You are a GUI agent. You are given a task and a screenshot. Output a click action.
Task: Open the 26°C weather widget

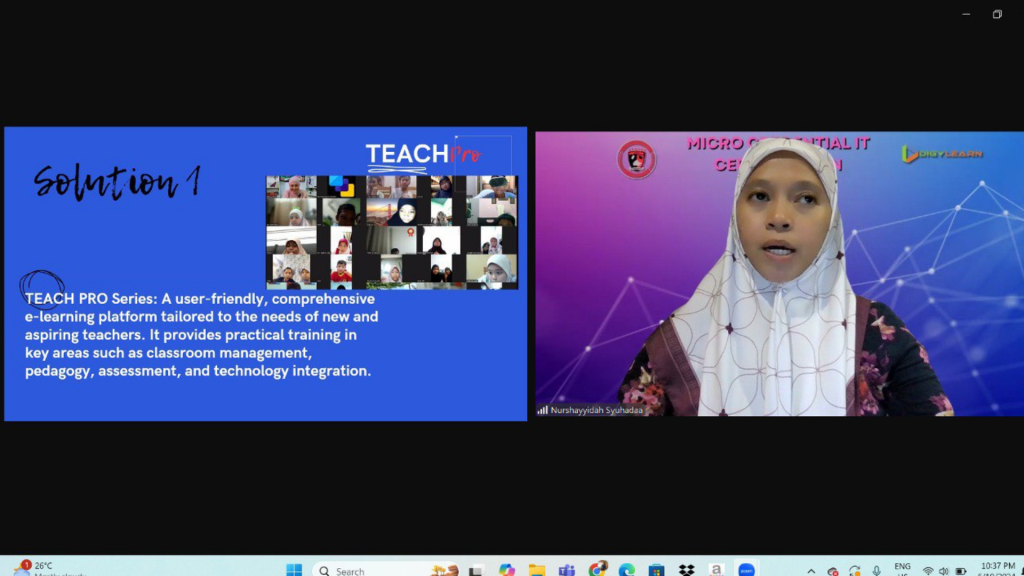click(45, 569)
